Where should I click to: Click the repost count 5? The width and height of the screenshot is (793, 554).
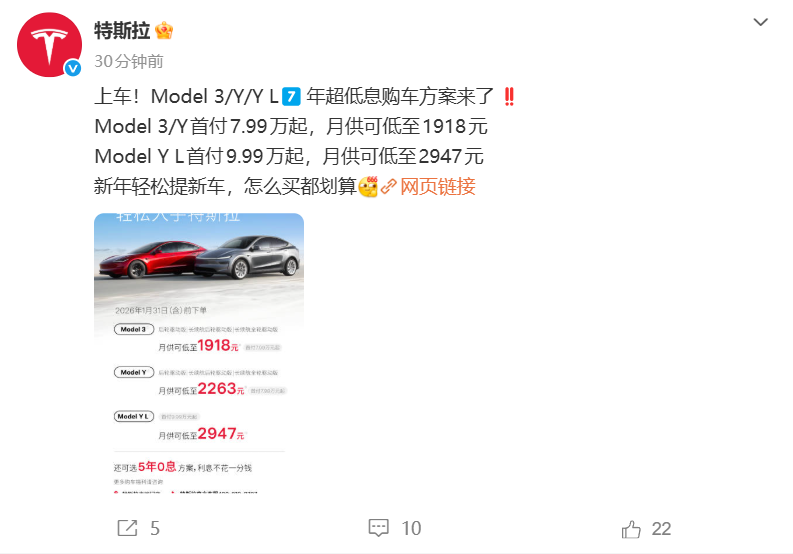[155, 529]
